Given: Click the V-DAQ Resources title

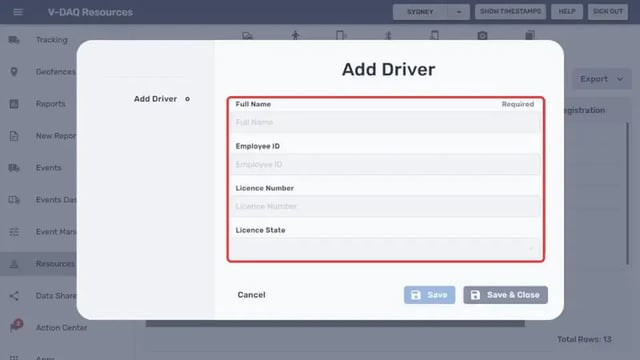Looking at the screenshot, I should click(x=90, y=12).
